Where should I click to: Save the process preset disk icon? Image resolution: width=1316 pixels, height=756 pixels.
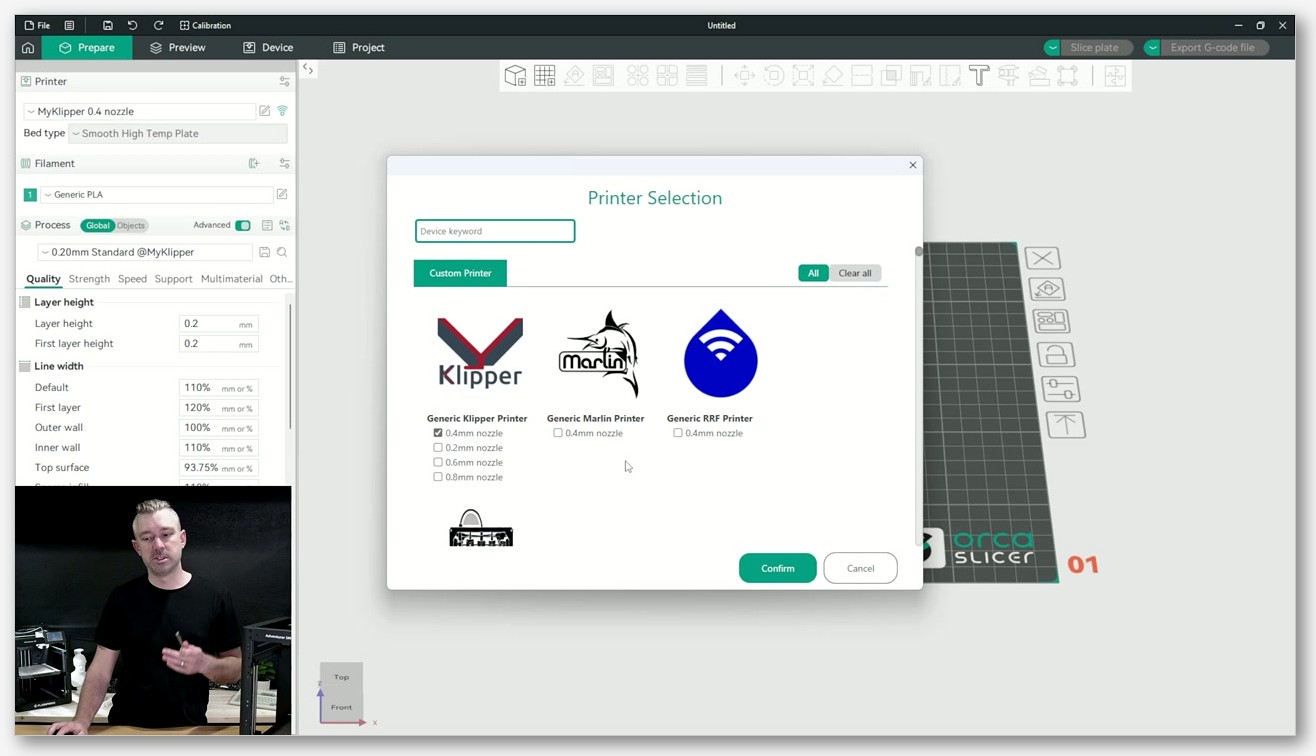[265, 252]
